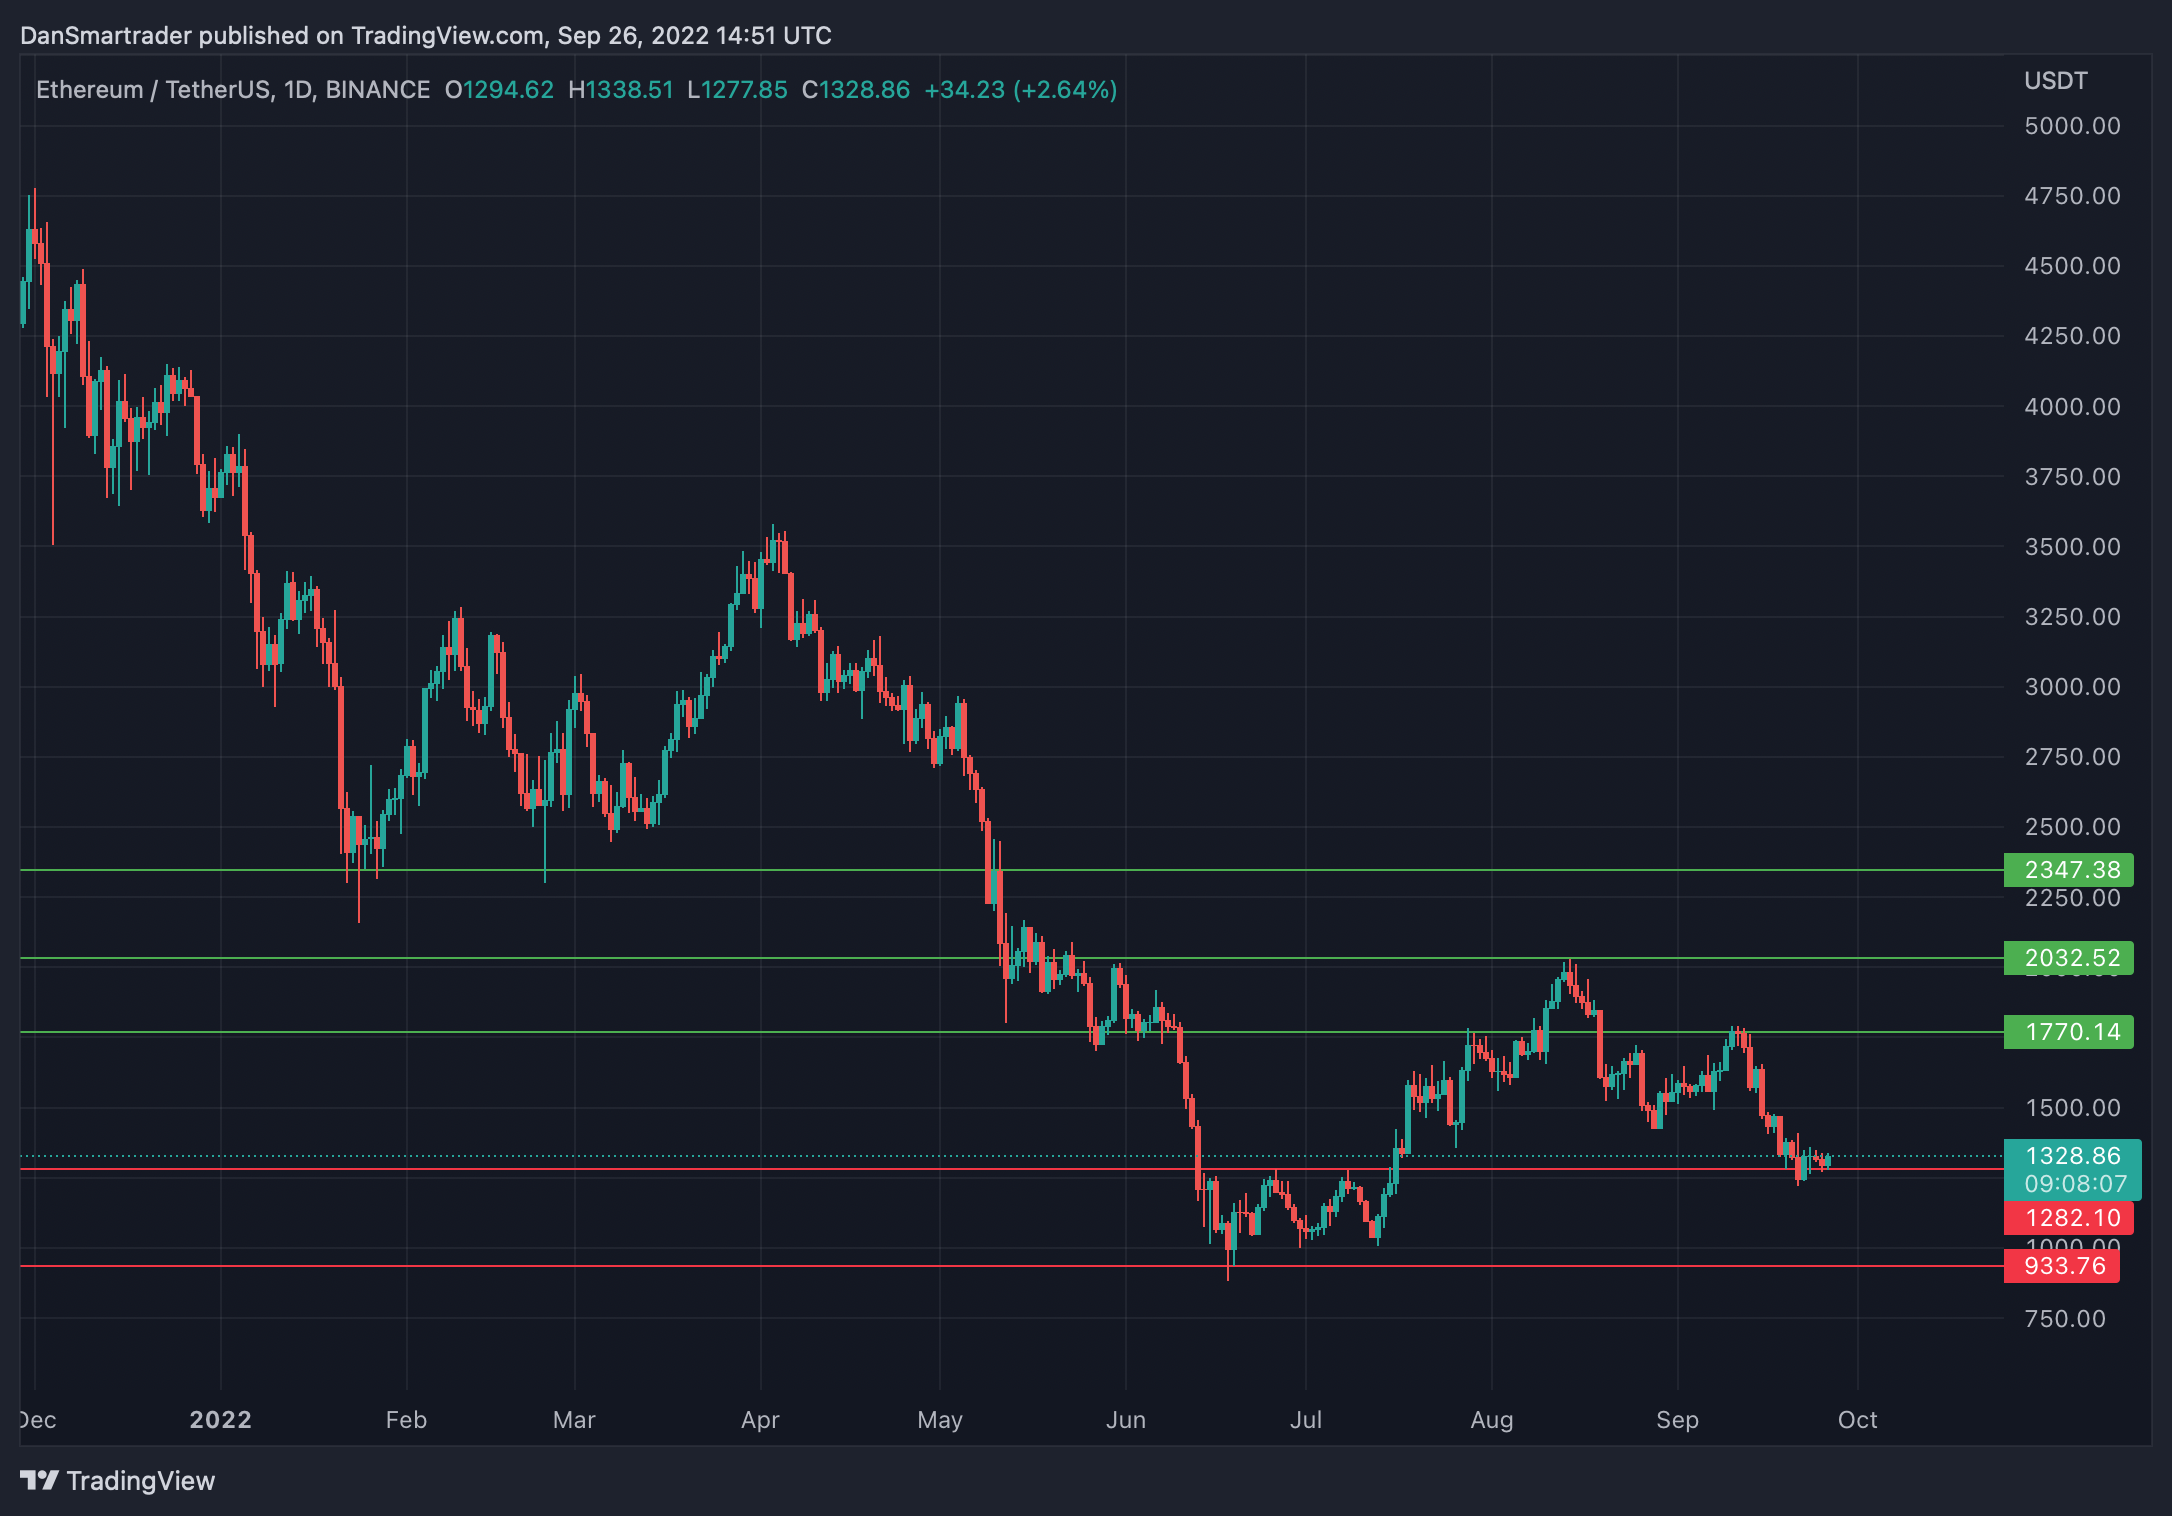The height and width of the screenshot is (1516, 2172).
Task: Click the 3750.00 price axis label
Action: click(x=2072, y=477)
